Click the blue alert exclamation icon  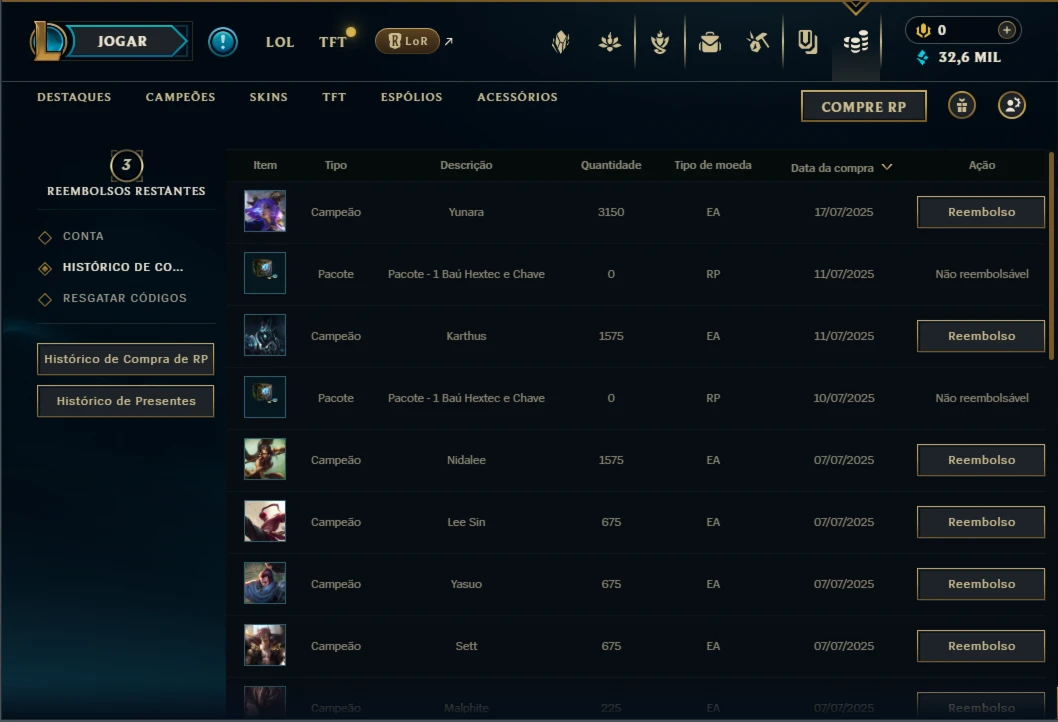coord(223,42)
